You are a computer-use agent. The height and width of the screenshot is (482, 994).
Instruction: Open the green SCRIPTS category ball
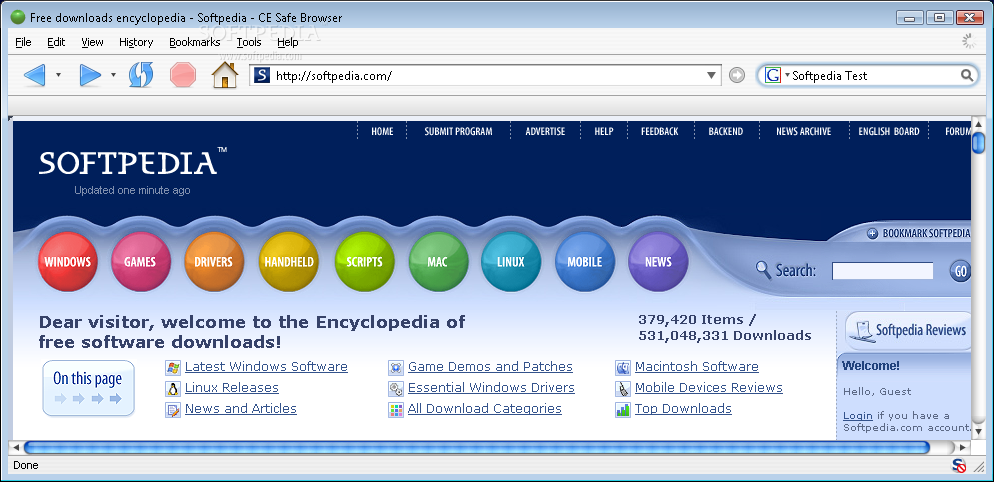tap(365, 261)
